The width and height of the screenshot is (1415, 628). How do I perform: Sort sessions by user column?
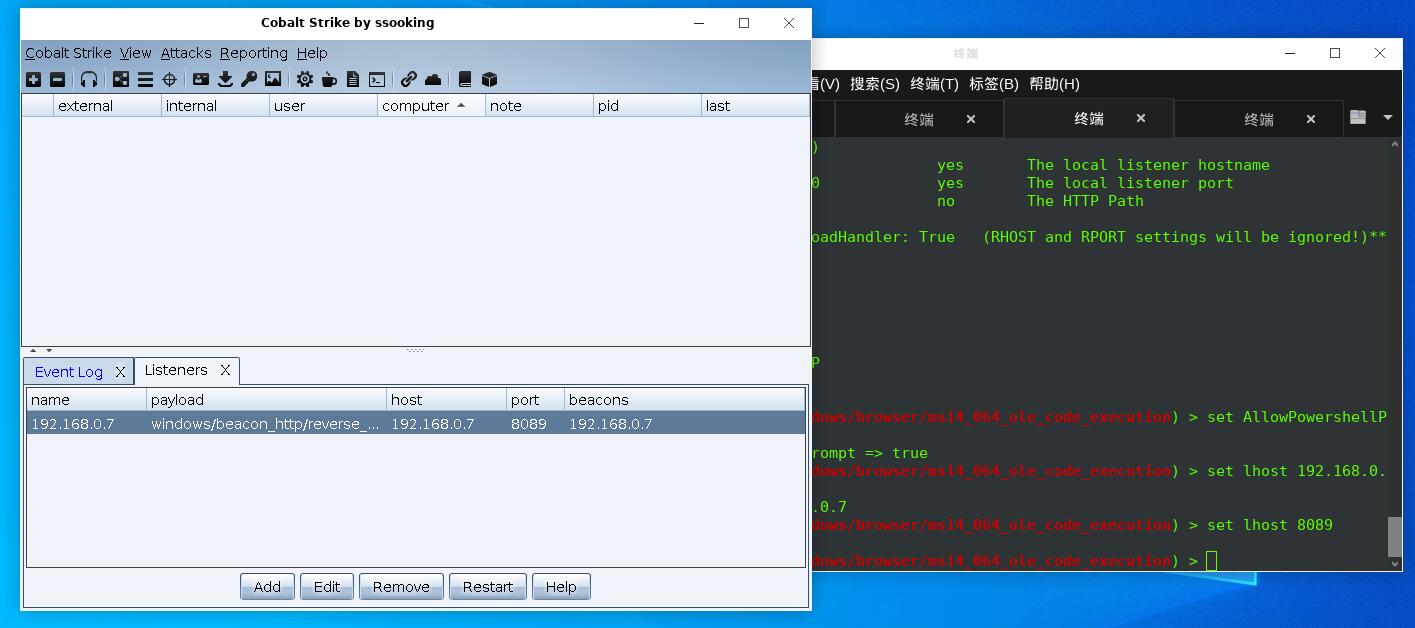[x=323, y=105]
